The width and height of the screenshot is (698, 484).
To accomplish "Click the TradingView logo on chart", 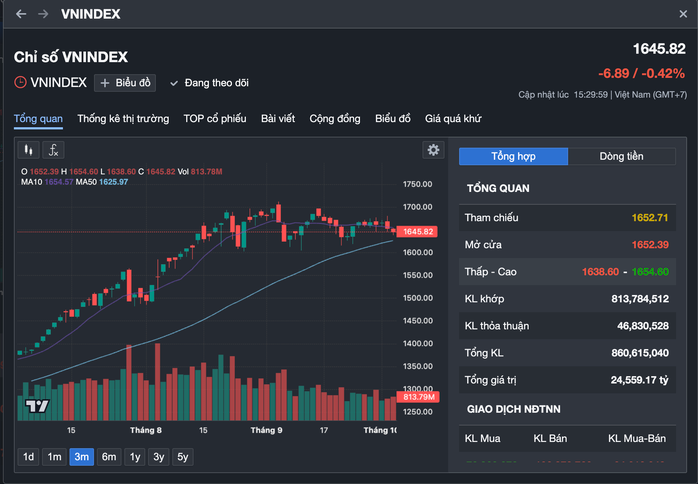I will pos(37,406).
